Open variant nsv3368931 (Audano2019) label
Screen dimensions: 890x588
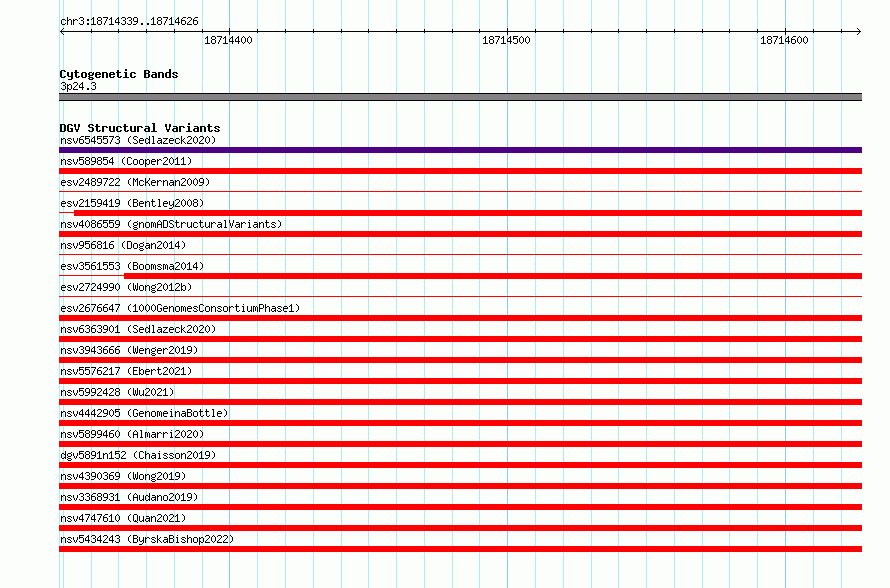coord(129,497)
